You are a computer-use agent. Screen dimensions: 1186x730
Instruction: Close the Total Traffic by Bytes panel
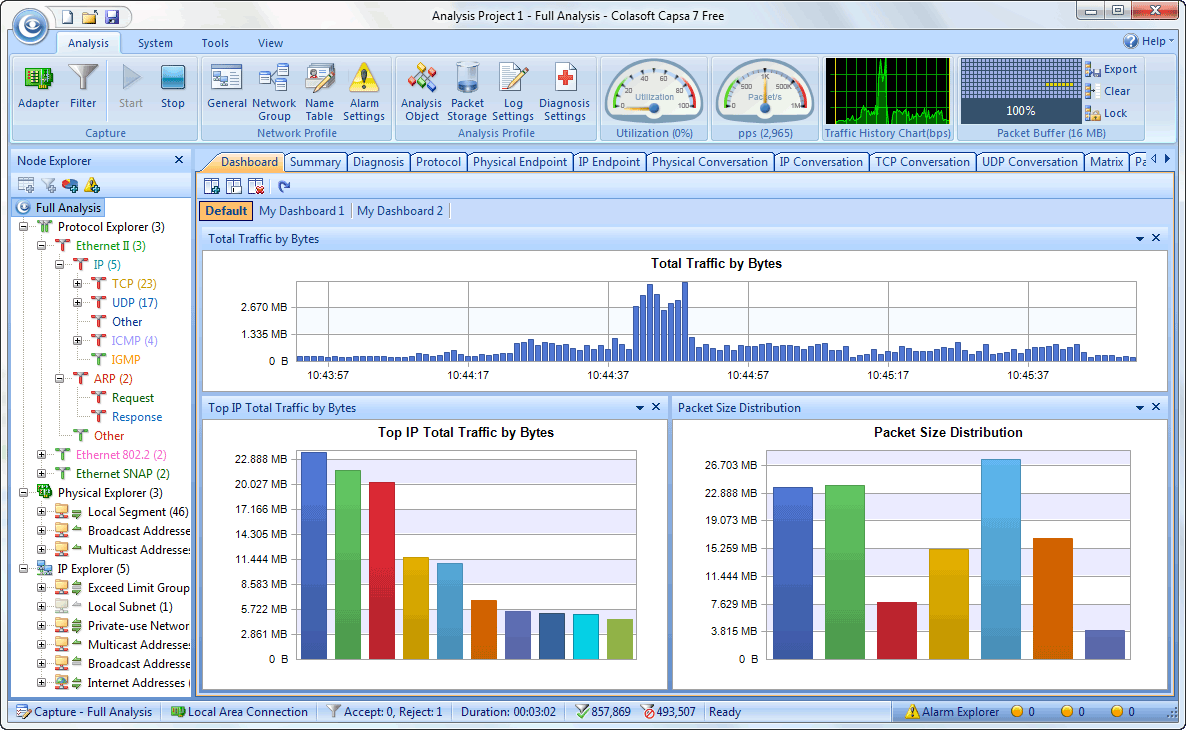[x=1156, y=238]
